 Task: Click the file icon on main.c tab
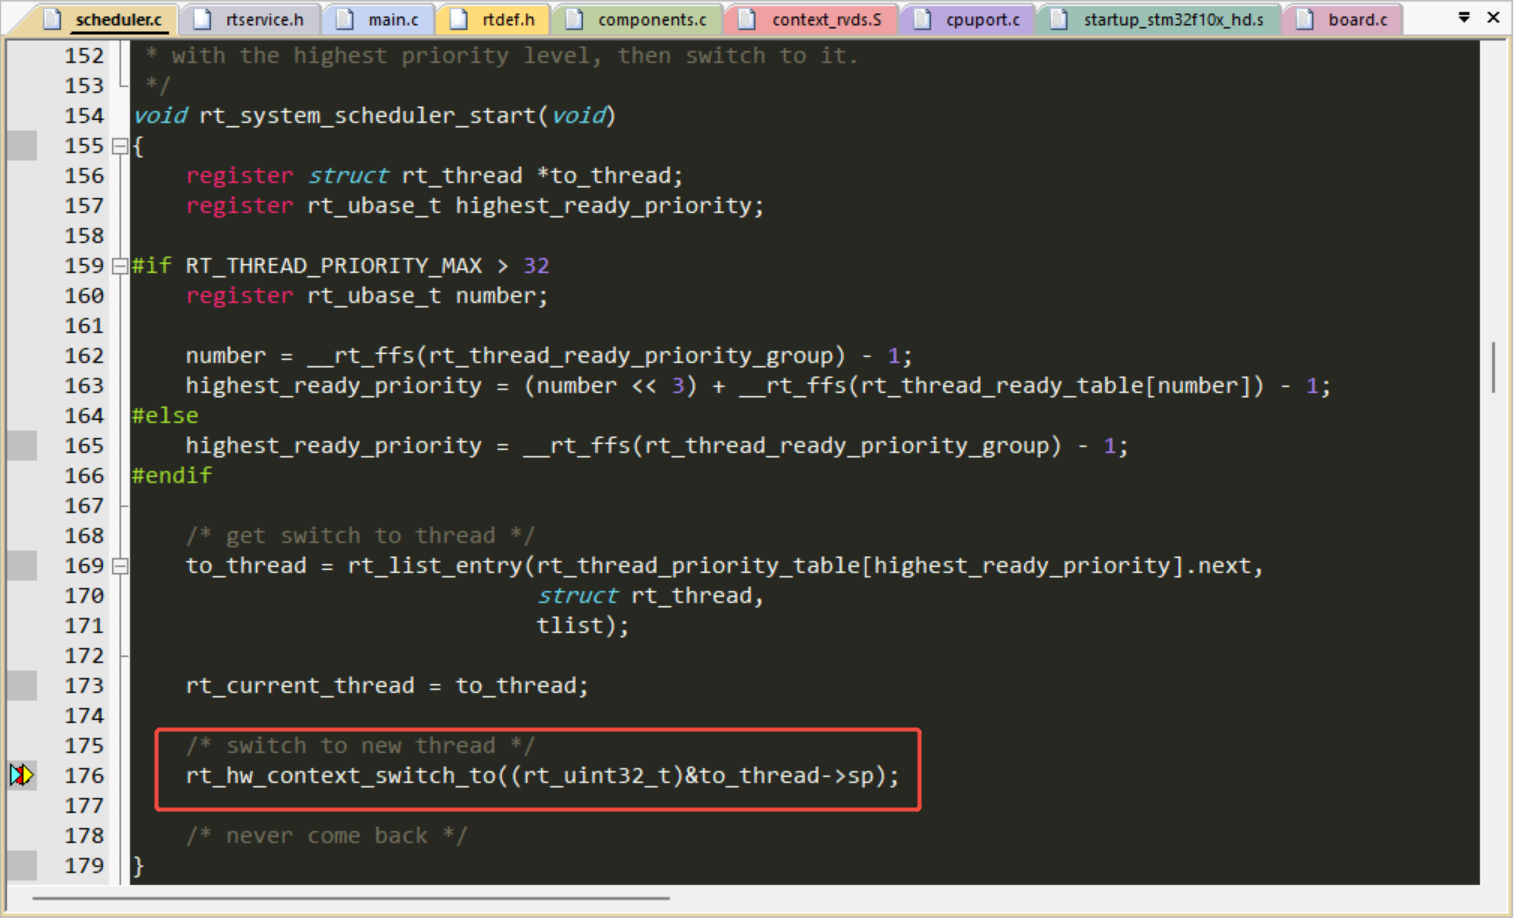(x=345, y=19)
